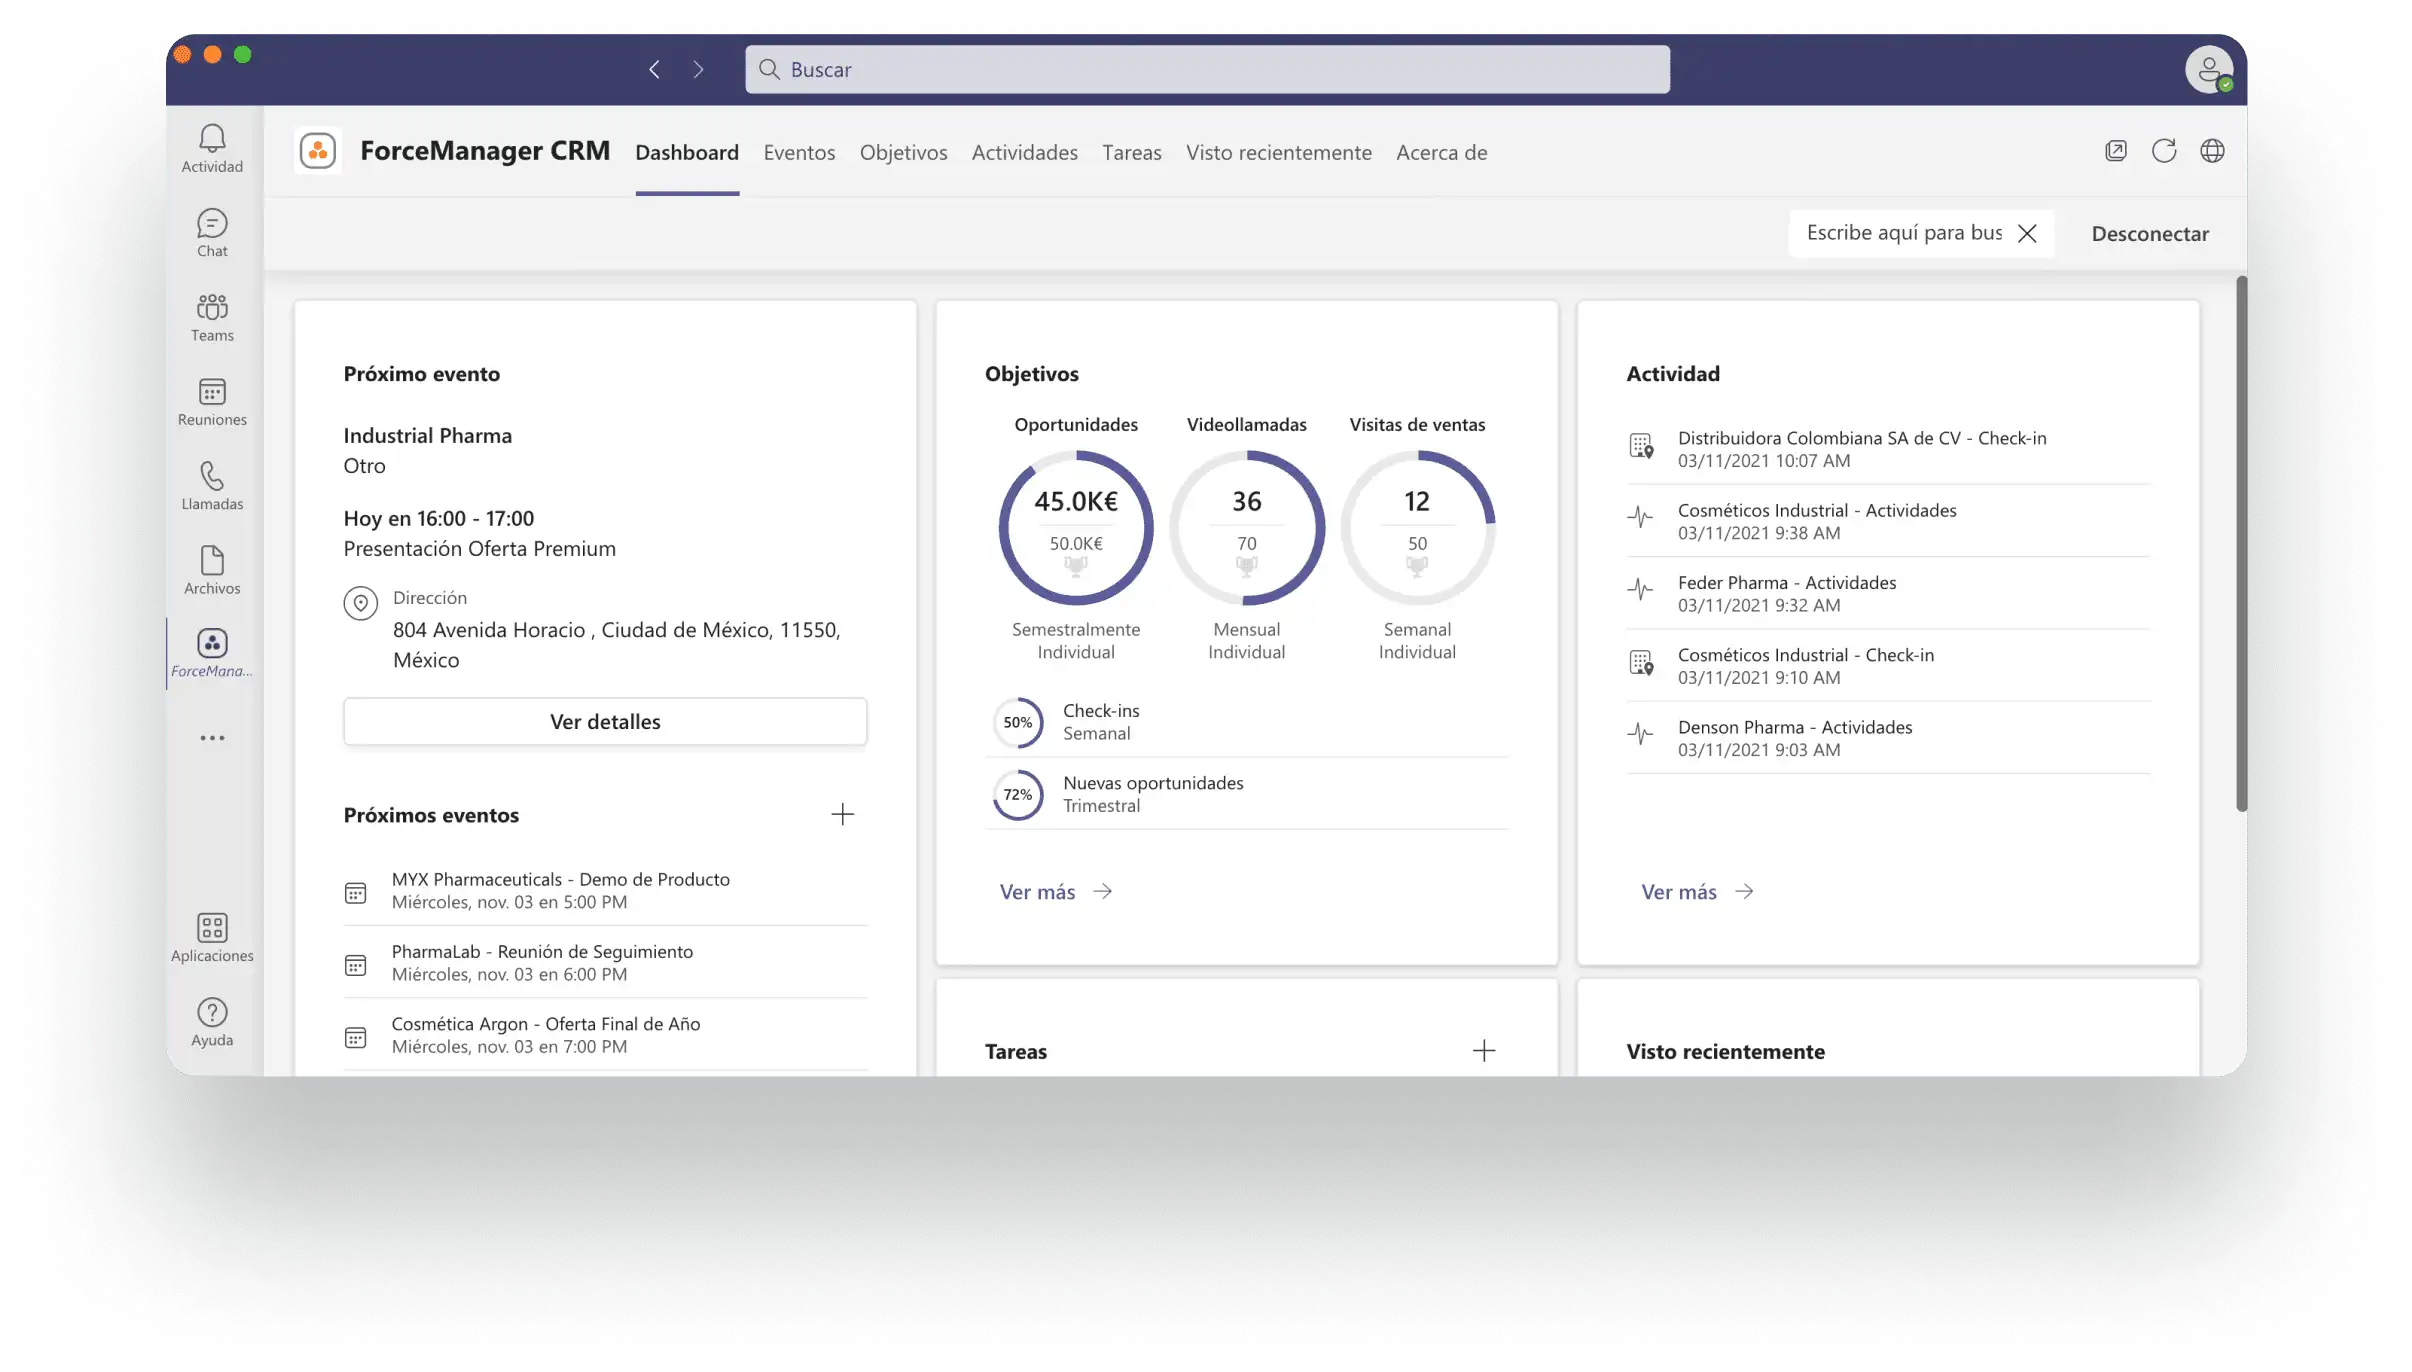This screenshot has height=1372, width=2412.
Task: Show more apps via ellipsis icon
Action: click(212, 738)
